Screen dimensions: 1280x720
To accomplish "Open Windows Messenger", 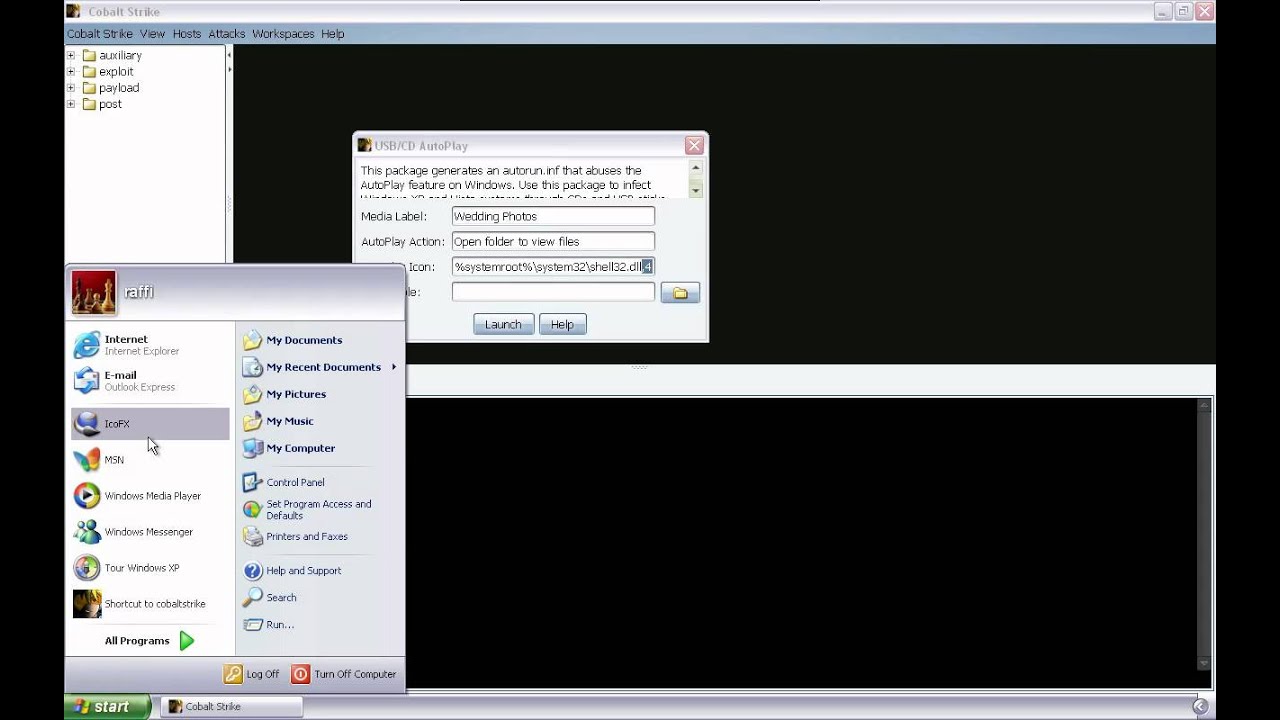I will click(150, 532).
